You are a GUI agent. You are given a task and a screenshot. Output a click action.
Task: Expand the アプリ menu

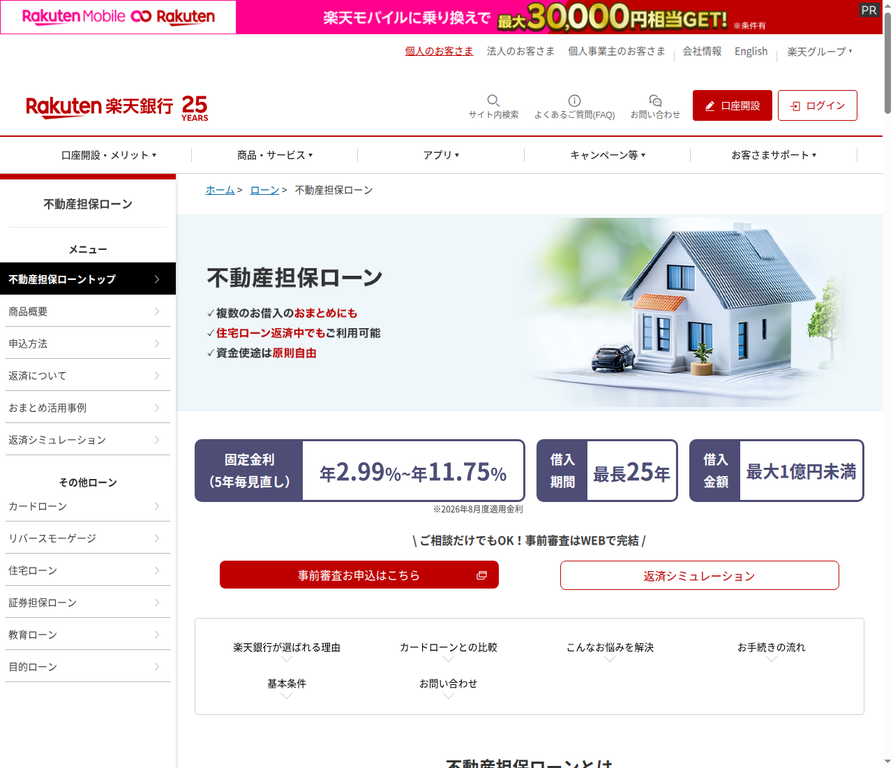(441, 155)
